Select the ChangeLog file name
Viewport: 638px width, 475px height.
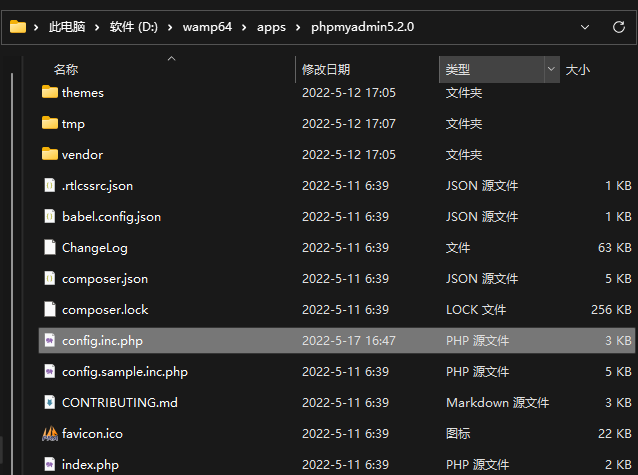pyautogui.click(x=95, y=248)
